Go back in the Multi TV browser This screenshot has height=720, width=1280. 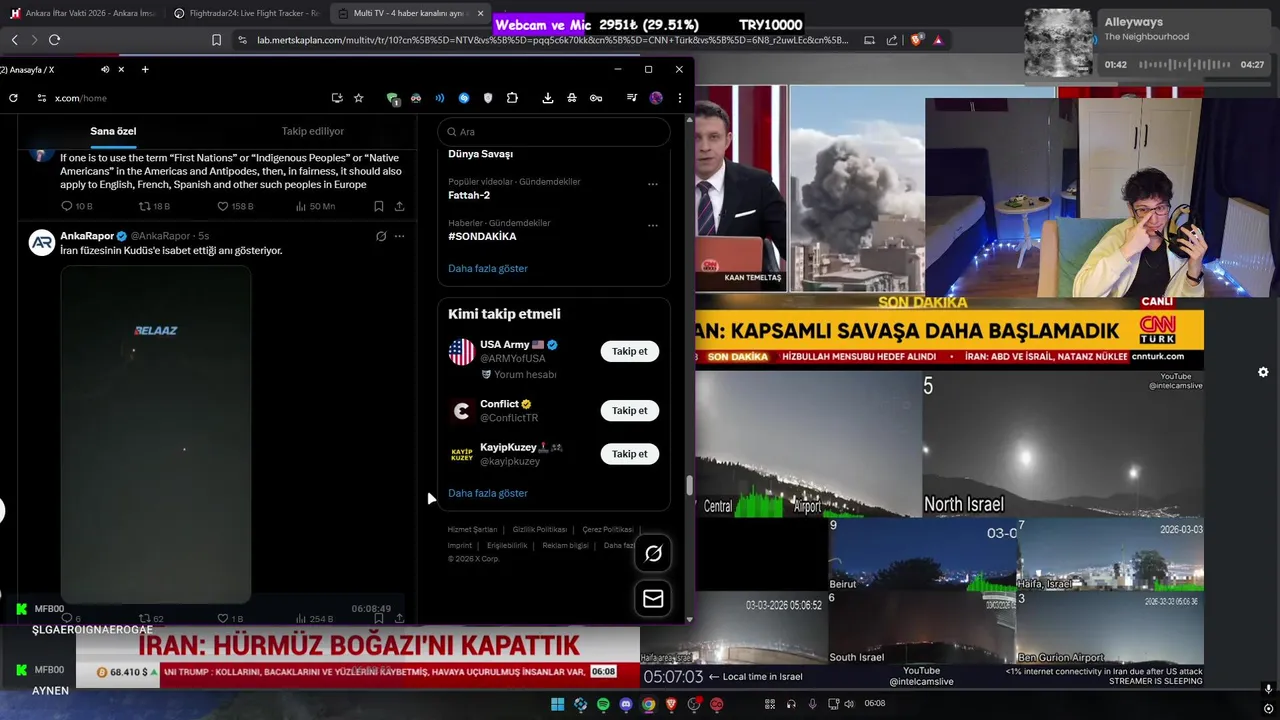(x=14, y=40)
